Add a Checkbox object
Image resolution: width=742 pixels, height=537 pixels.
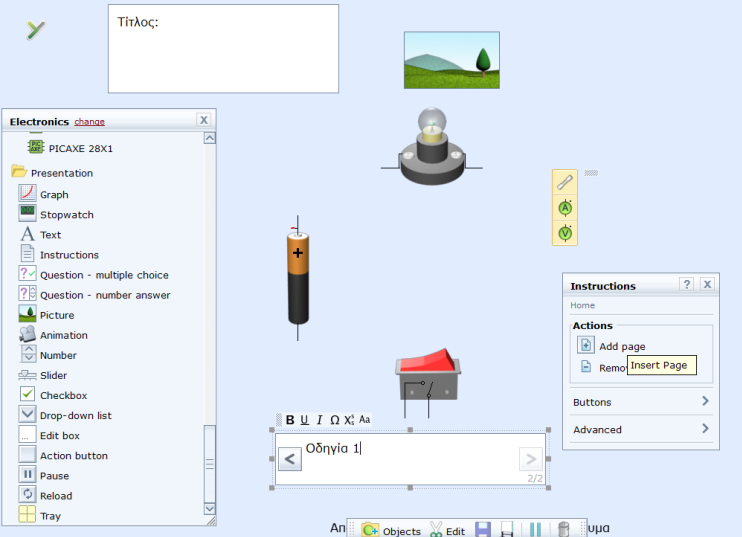53,395
